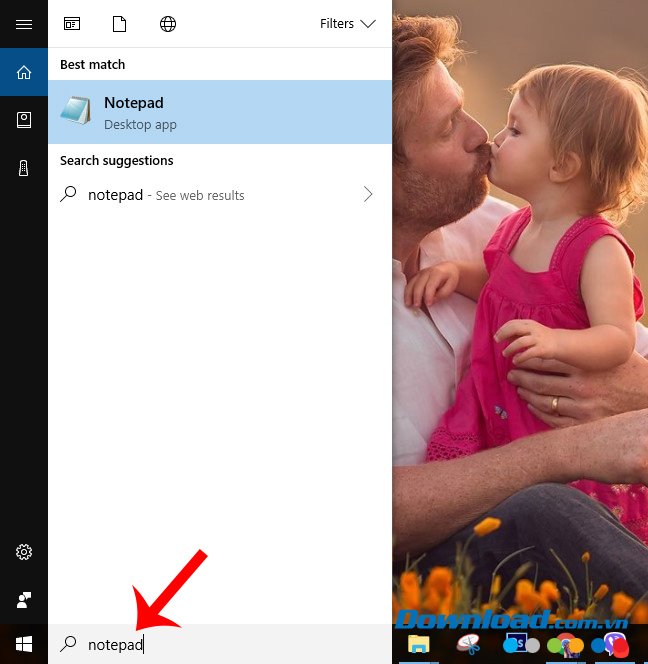Screen dimensions: 648x664
Task: Click the Notepad app icon in Best match
Action: click(x=76, y=111)
